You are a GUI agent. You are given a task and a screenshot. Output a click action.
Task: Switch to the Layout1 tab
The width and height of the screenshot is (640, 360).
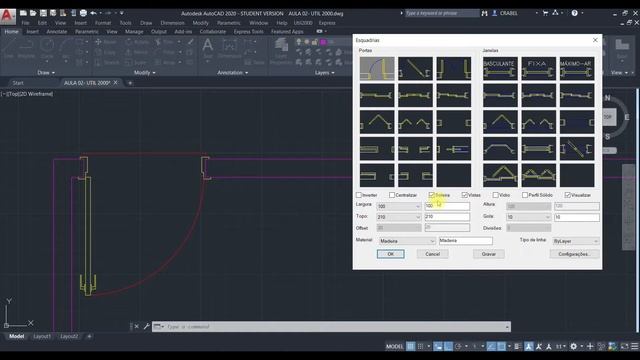(42, 336)
